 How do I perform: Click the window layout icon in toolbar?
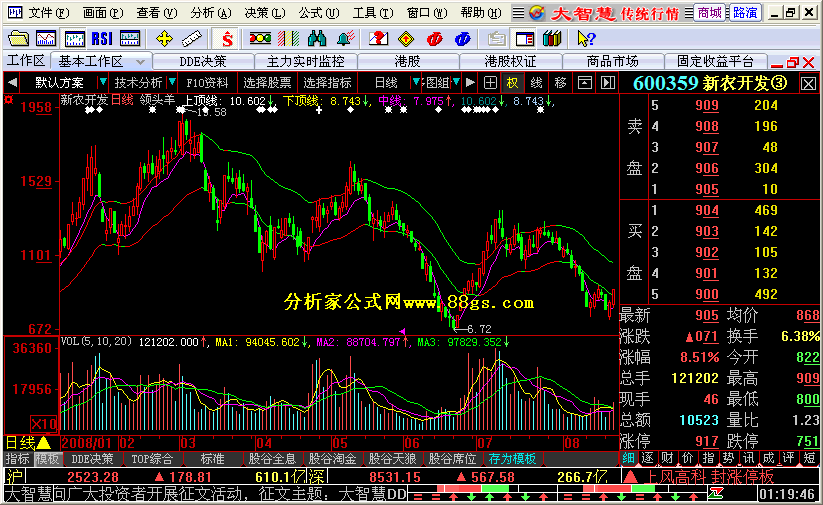[525, 38]
